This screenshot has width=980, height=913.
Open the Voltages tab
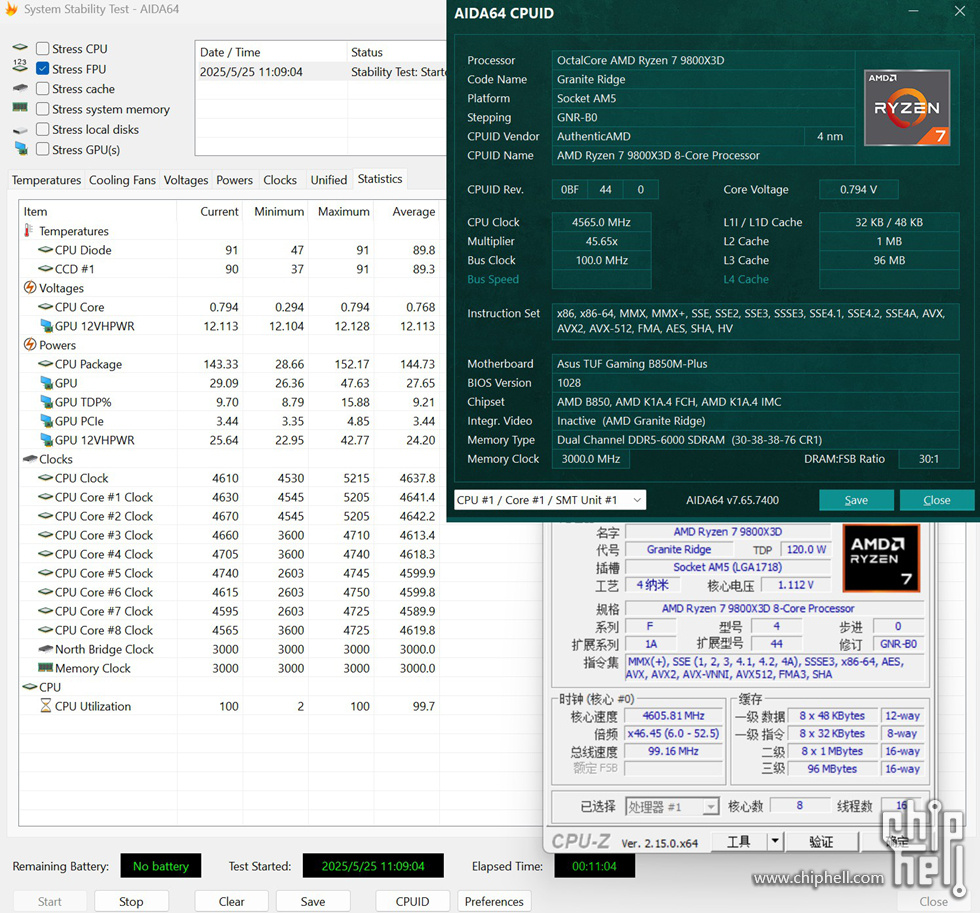186,180
